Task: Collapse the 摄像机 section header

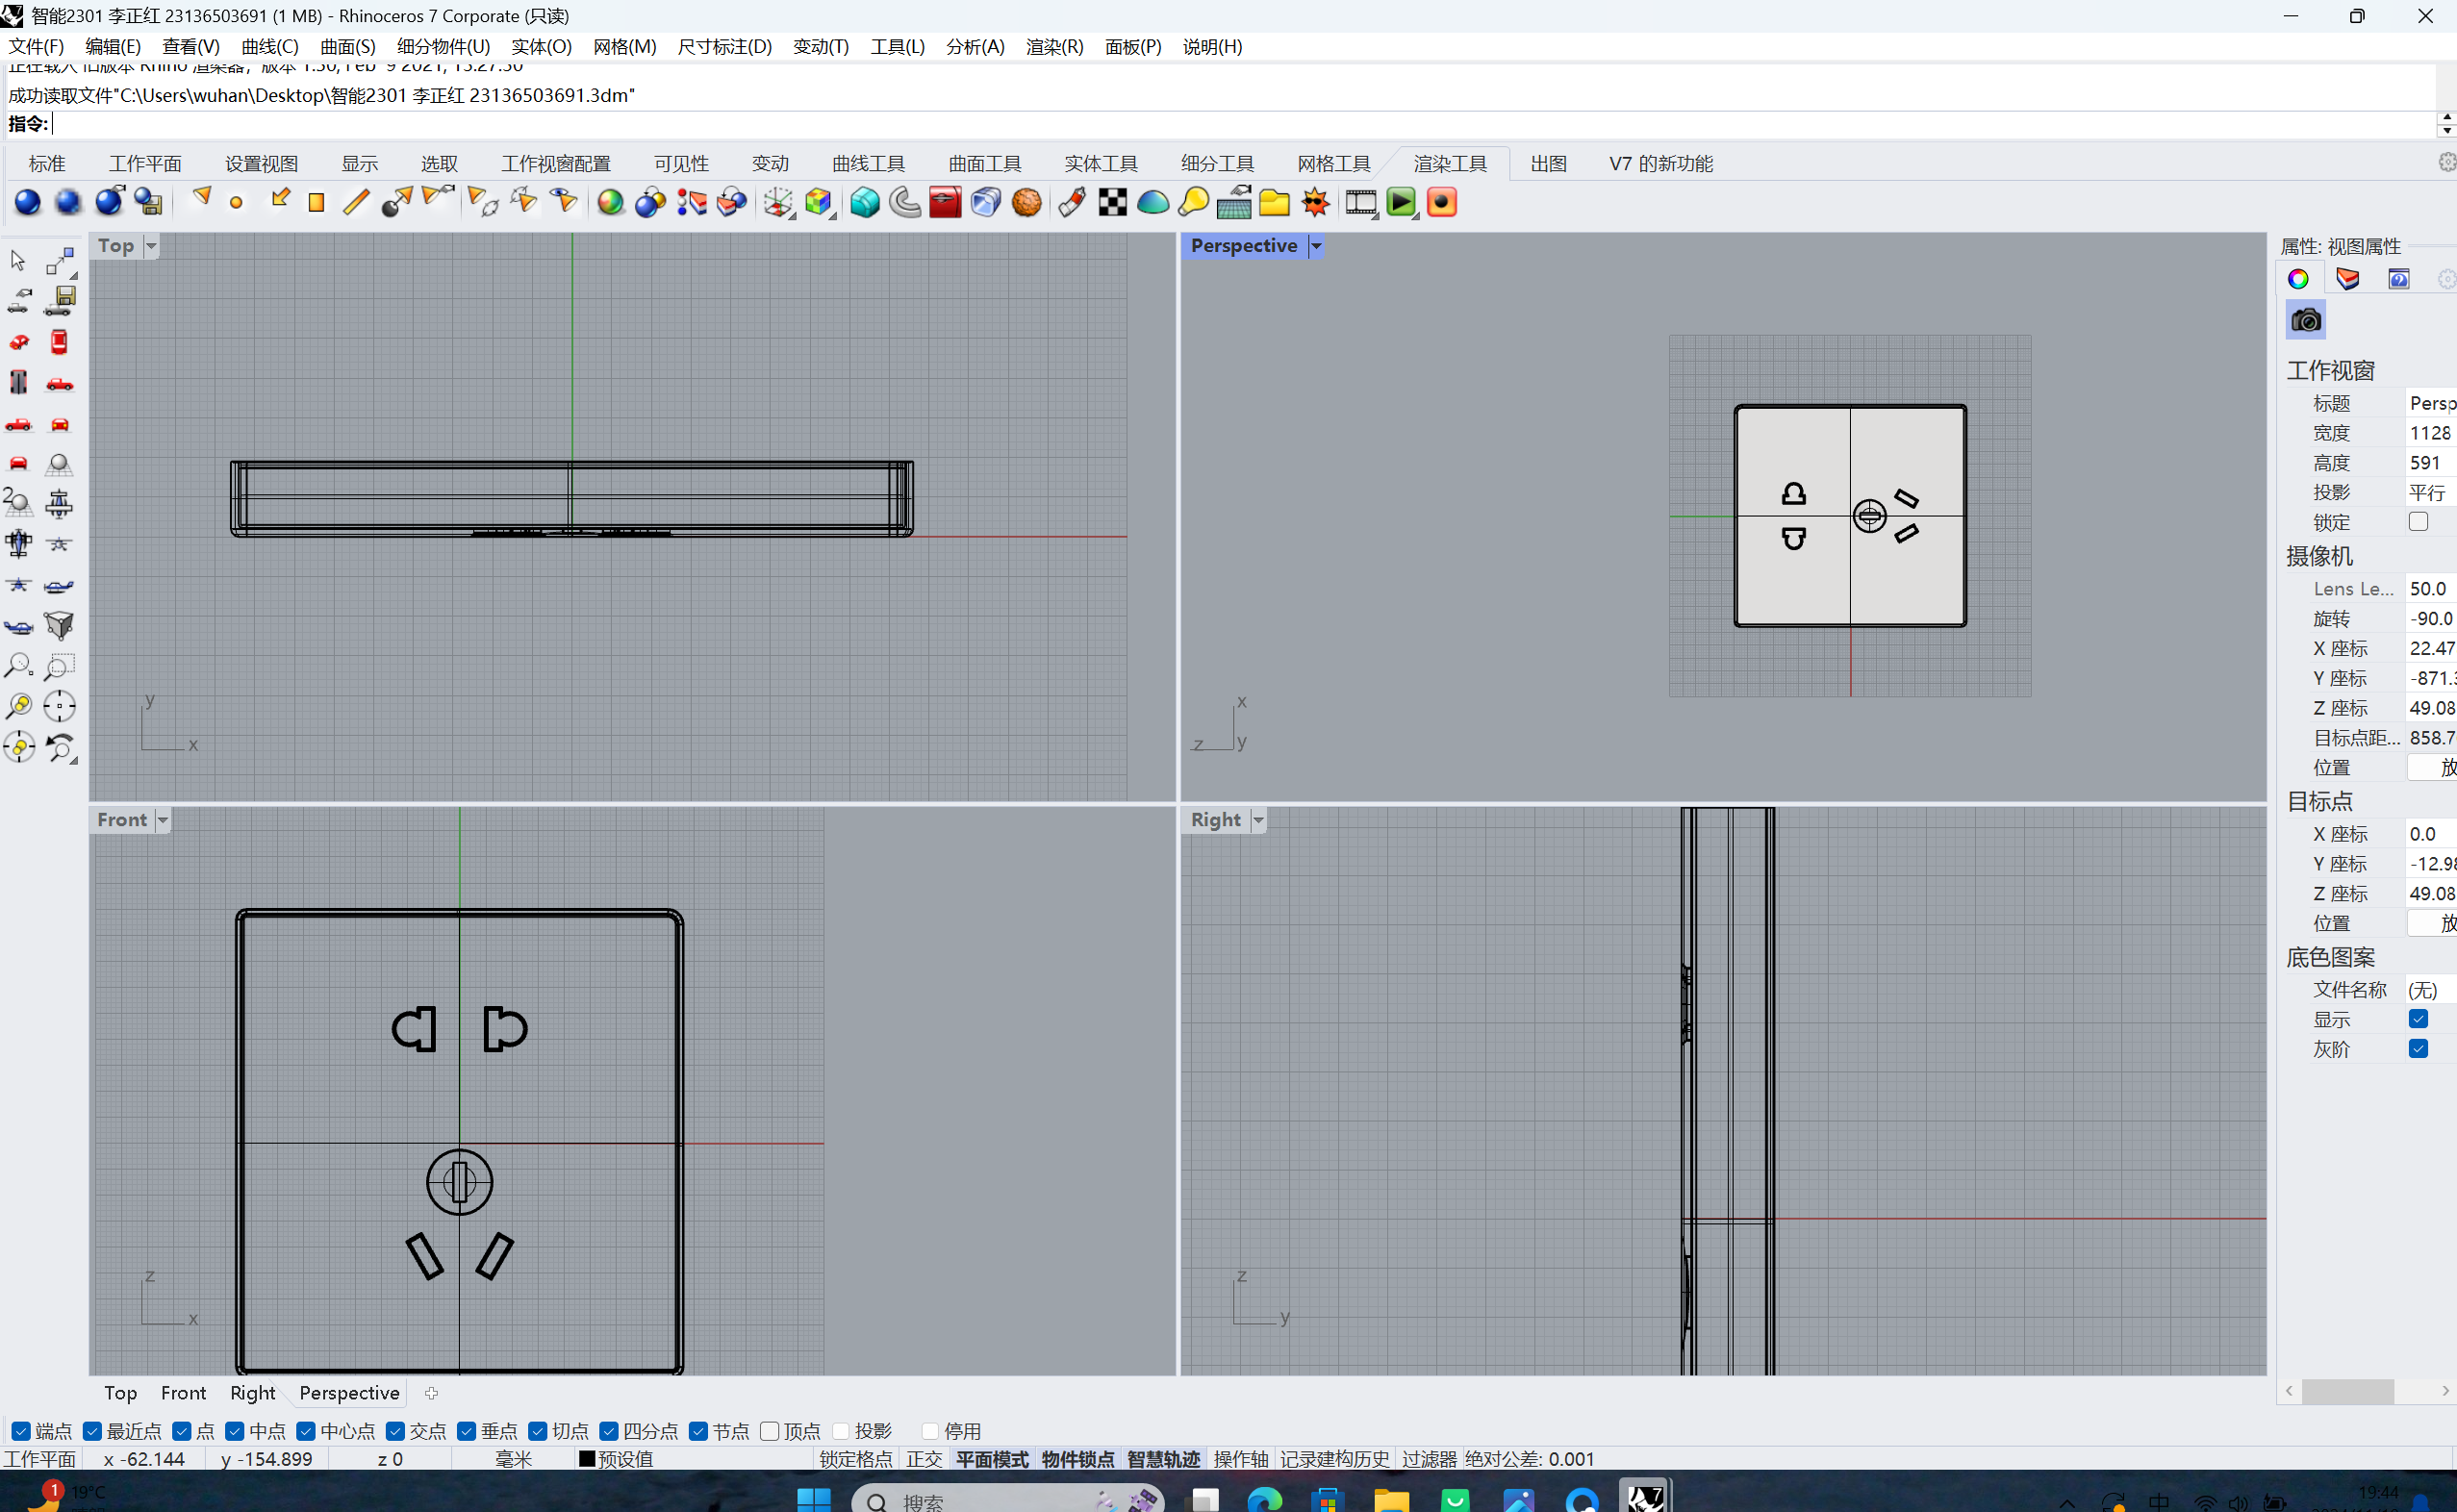Action: pos(2319,555)
